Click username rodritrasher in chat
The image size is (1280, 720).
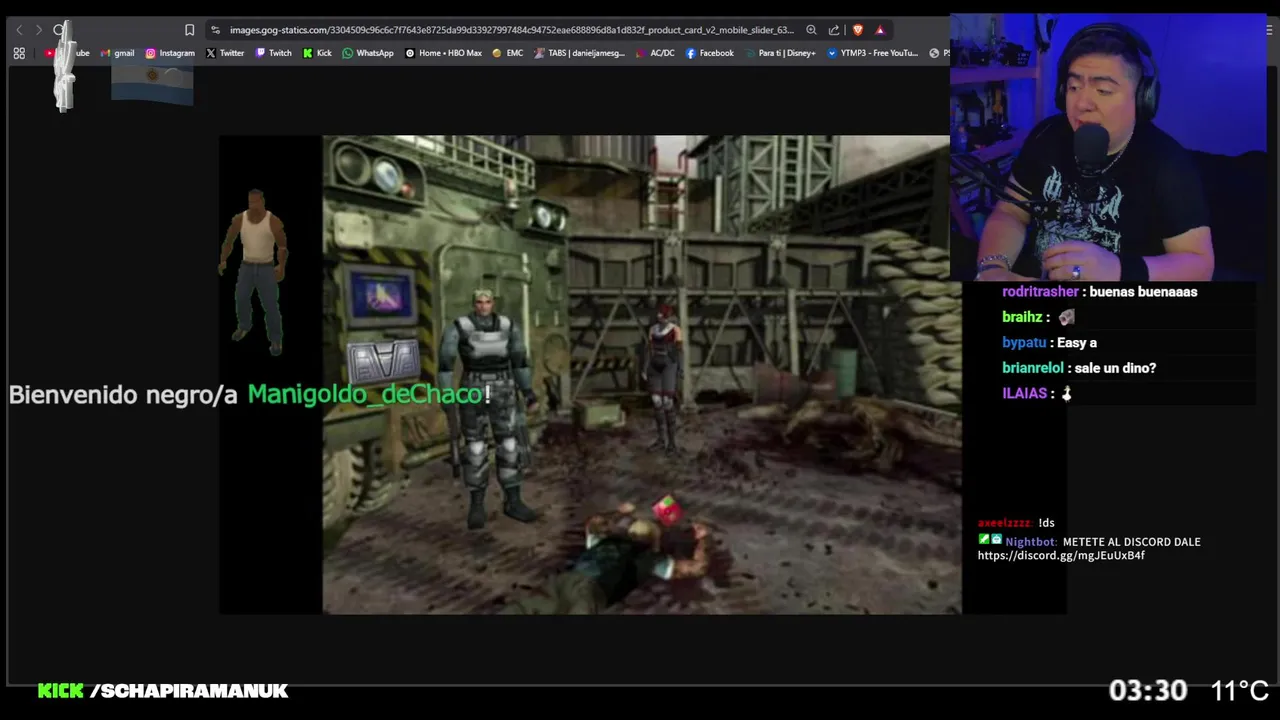(1040, 292)
